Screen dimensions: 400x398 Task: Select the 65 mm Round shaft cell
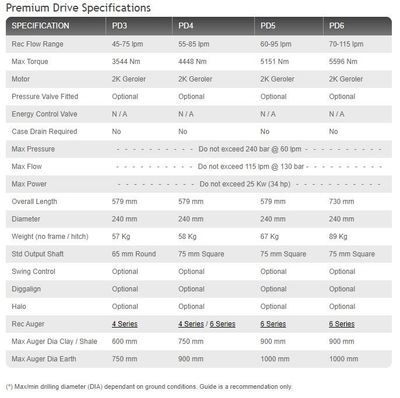(134, 254)
